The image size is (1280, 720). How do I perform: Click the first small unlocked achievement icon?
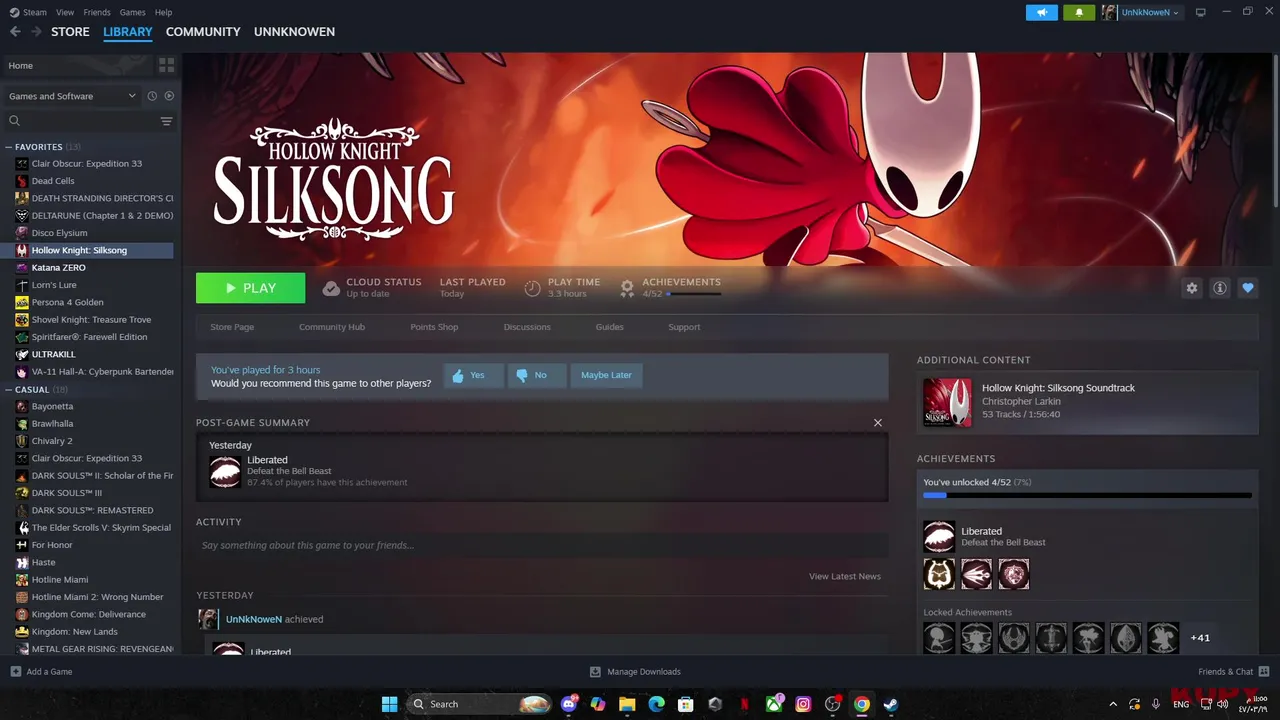coord(939,574)
